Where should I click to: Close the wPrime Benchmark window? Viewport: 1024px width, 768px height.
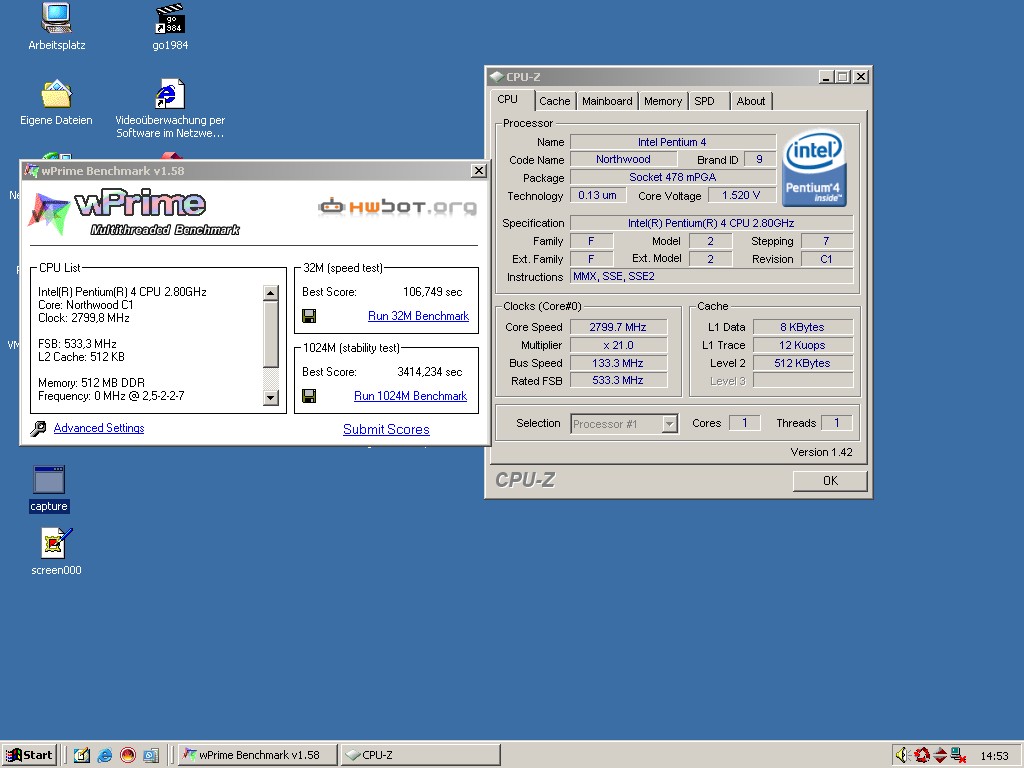[479, 170]
